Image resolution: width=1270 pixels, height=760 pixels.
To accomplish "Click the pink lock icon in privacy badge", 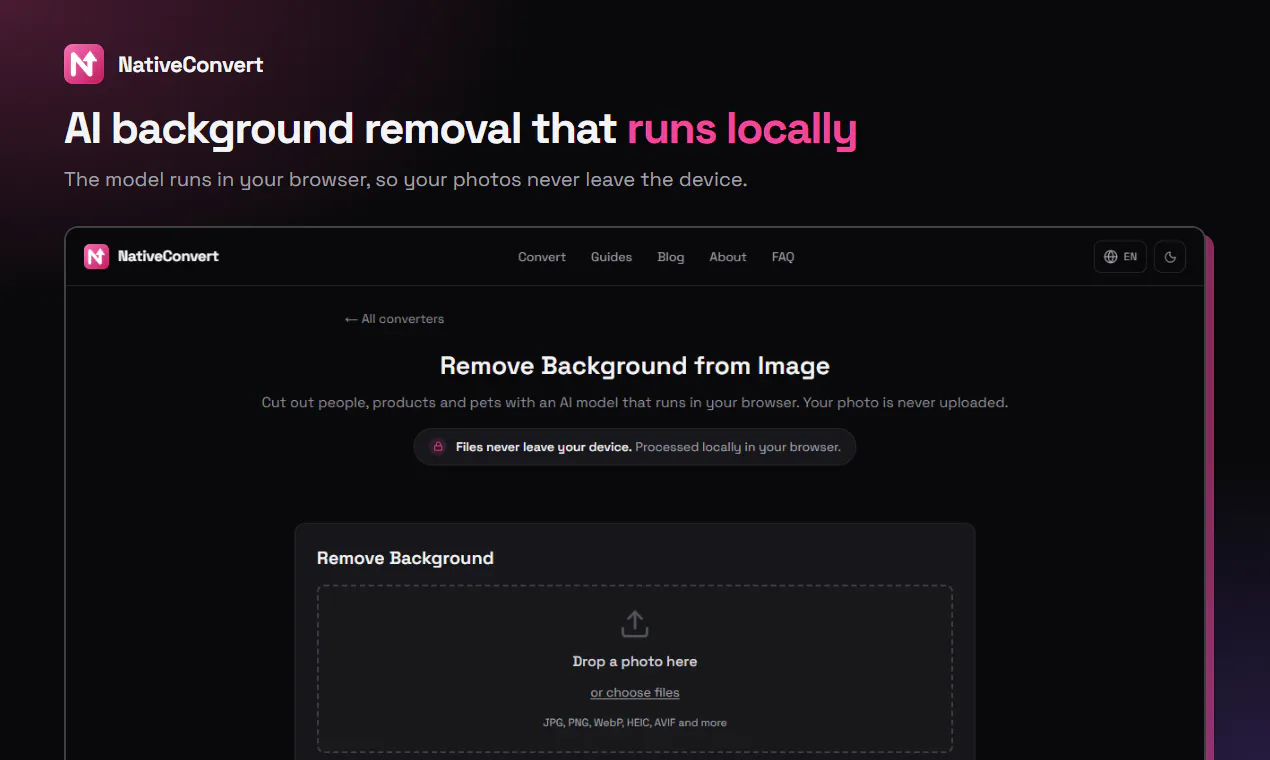I will tap(438, 447).
